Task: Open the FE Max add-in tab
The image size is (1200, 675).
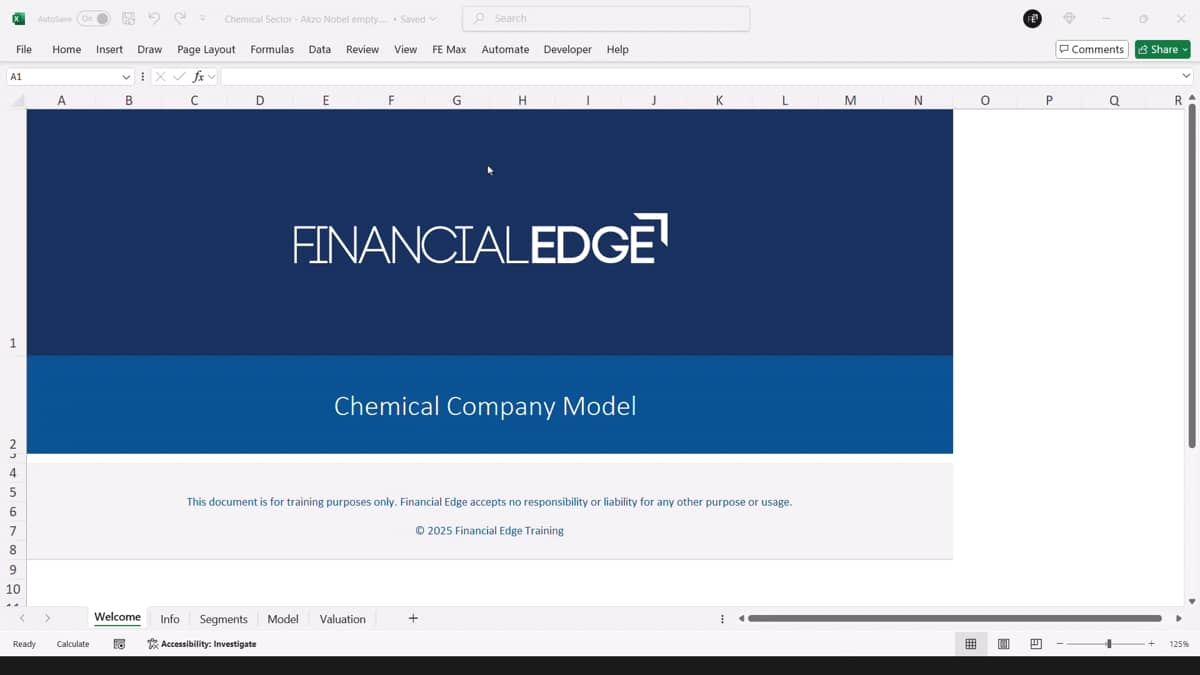Action: coord(449,49)
